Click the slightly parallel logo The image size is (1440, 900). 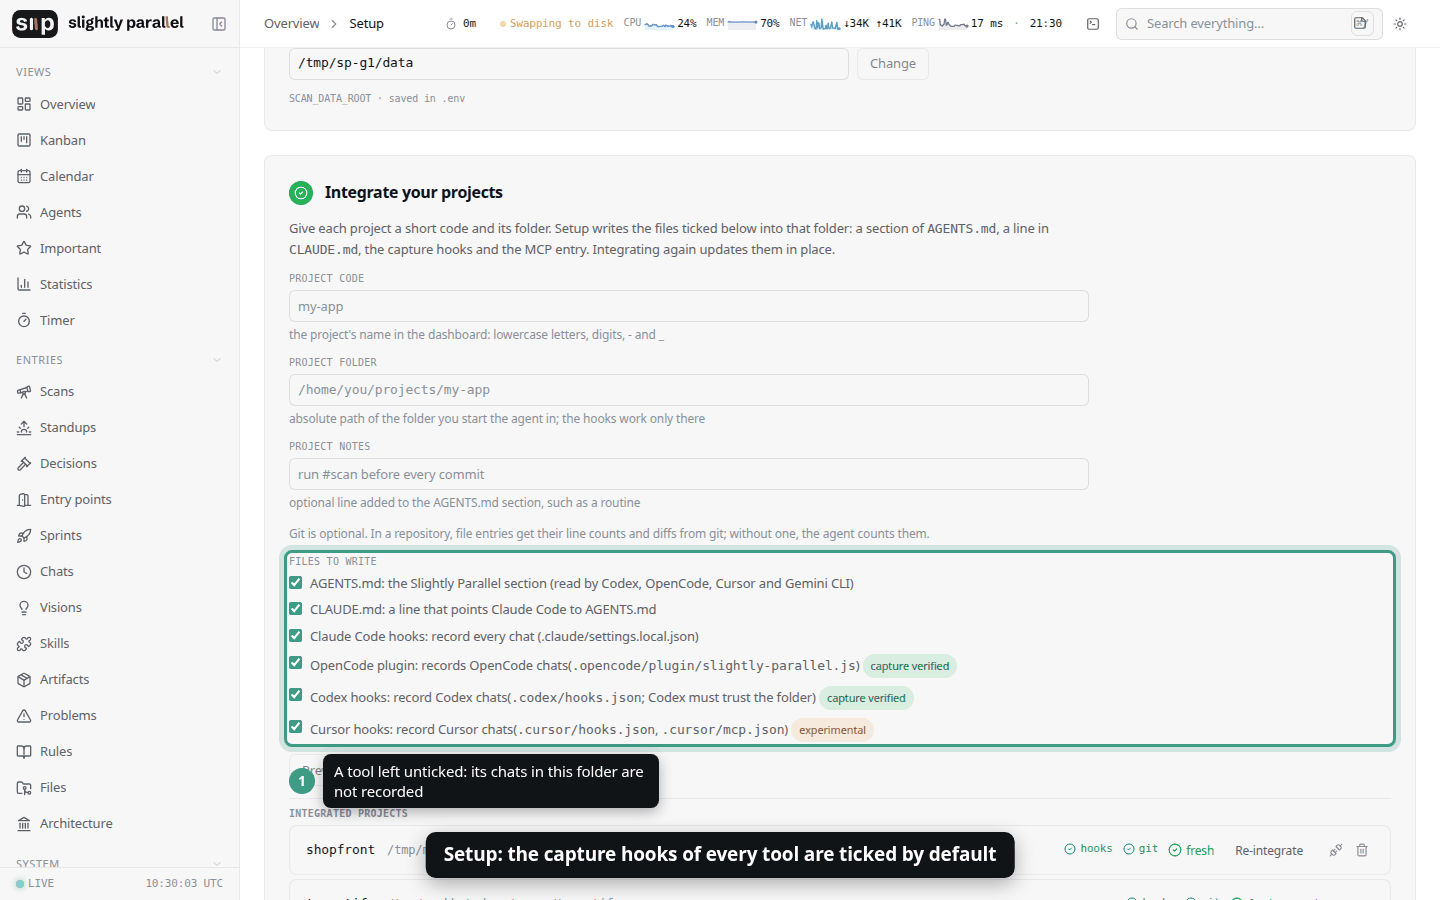click(98, 23)
